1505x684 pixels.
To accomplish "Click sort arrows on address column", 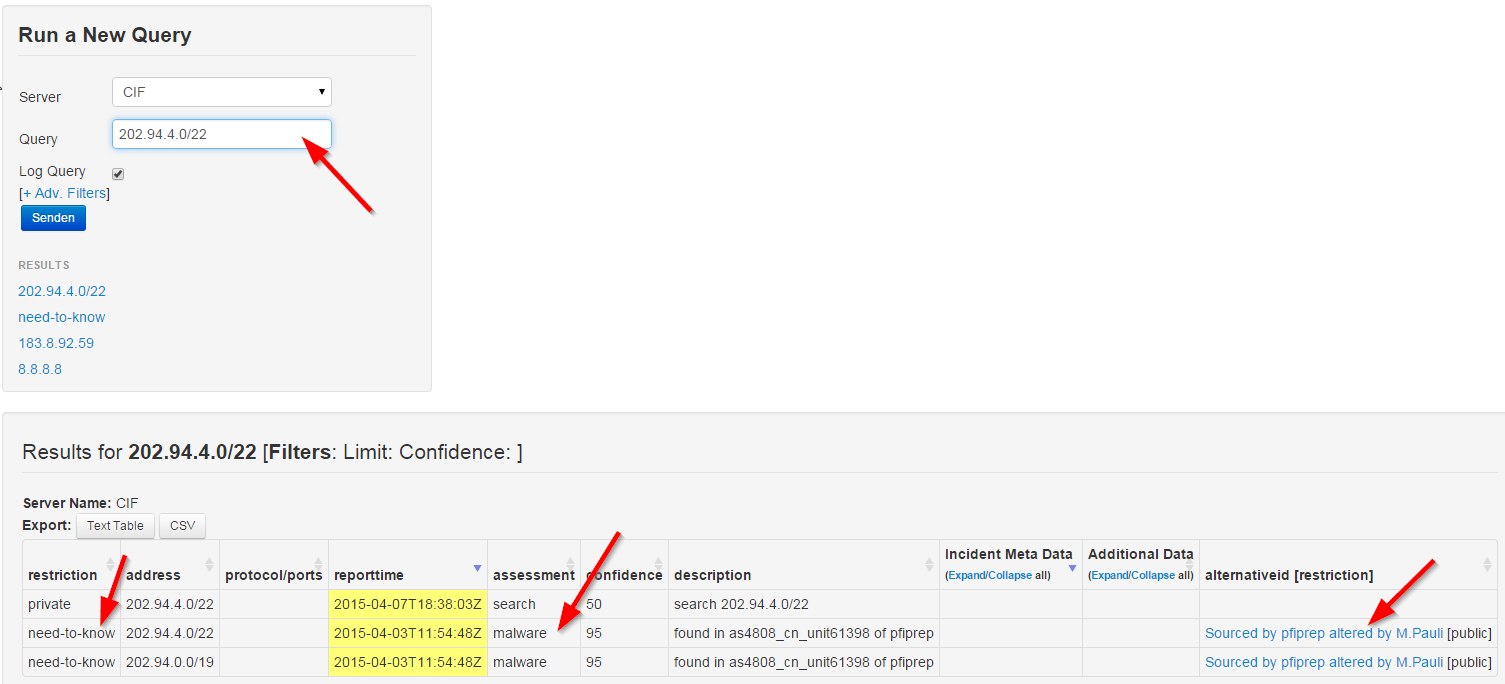I will click(210, 564).
